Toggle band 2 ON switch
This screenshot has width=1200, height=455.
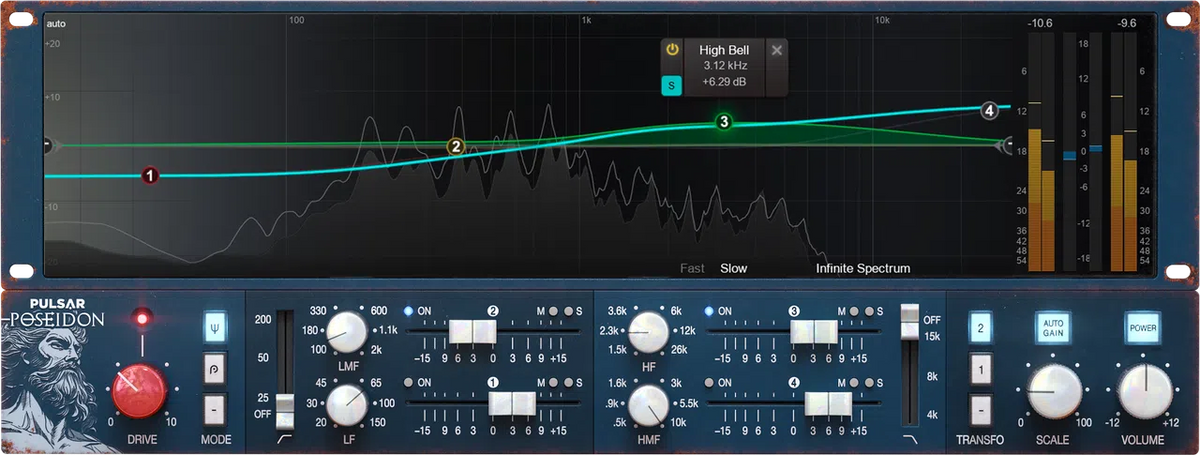pyautogui.click(x=410, y=311)
